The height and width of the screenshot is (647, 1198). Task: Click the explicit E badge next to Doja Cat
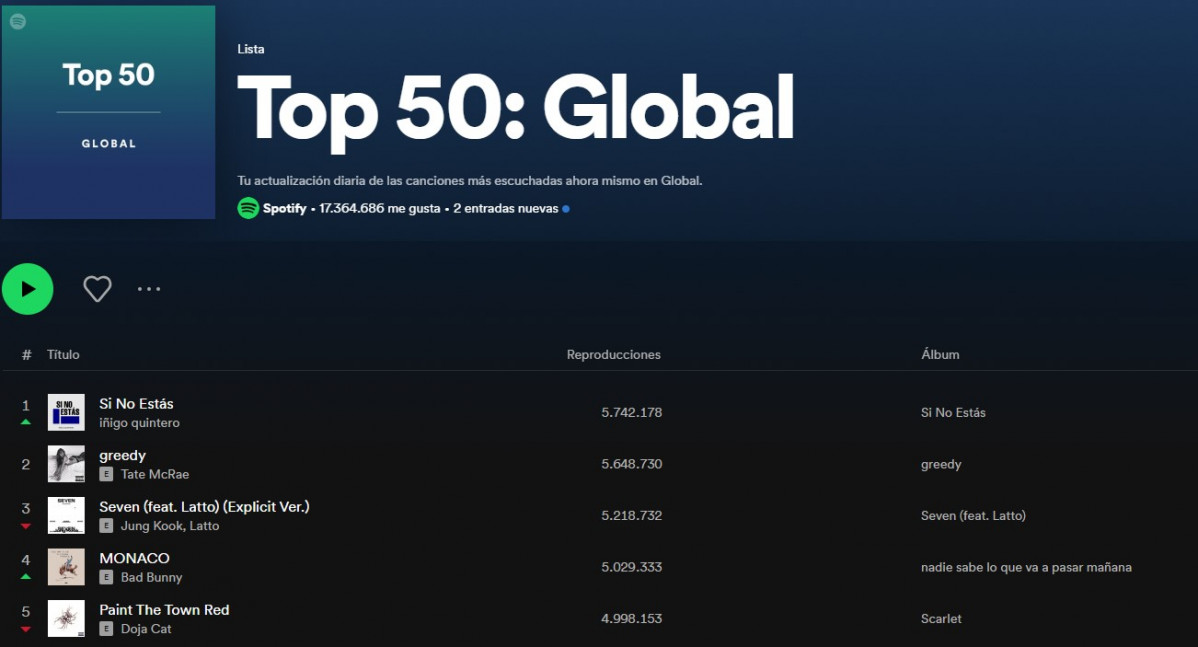point(106,629)
